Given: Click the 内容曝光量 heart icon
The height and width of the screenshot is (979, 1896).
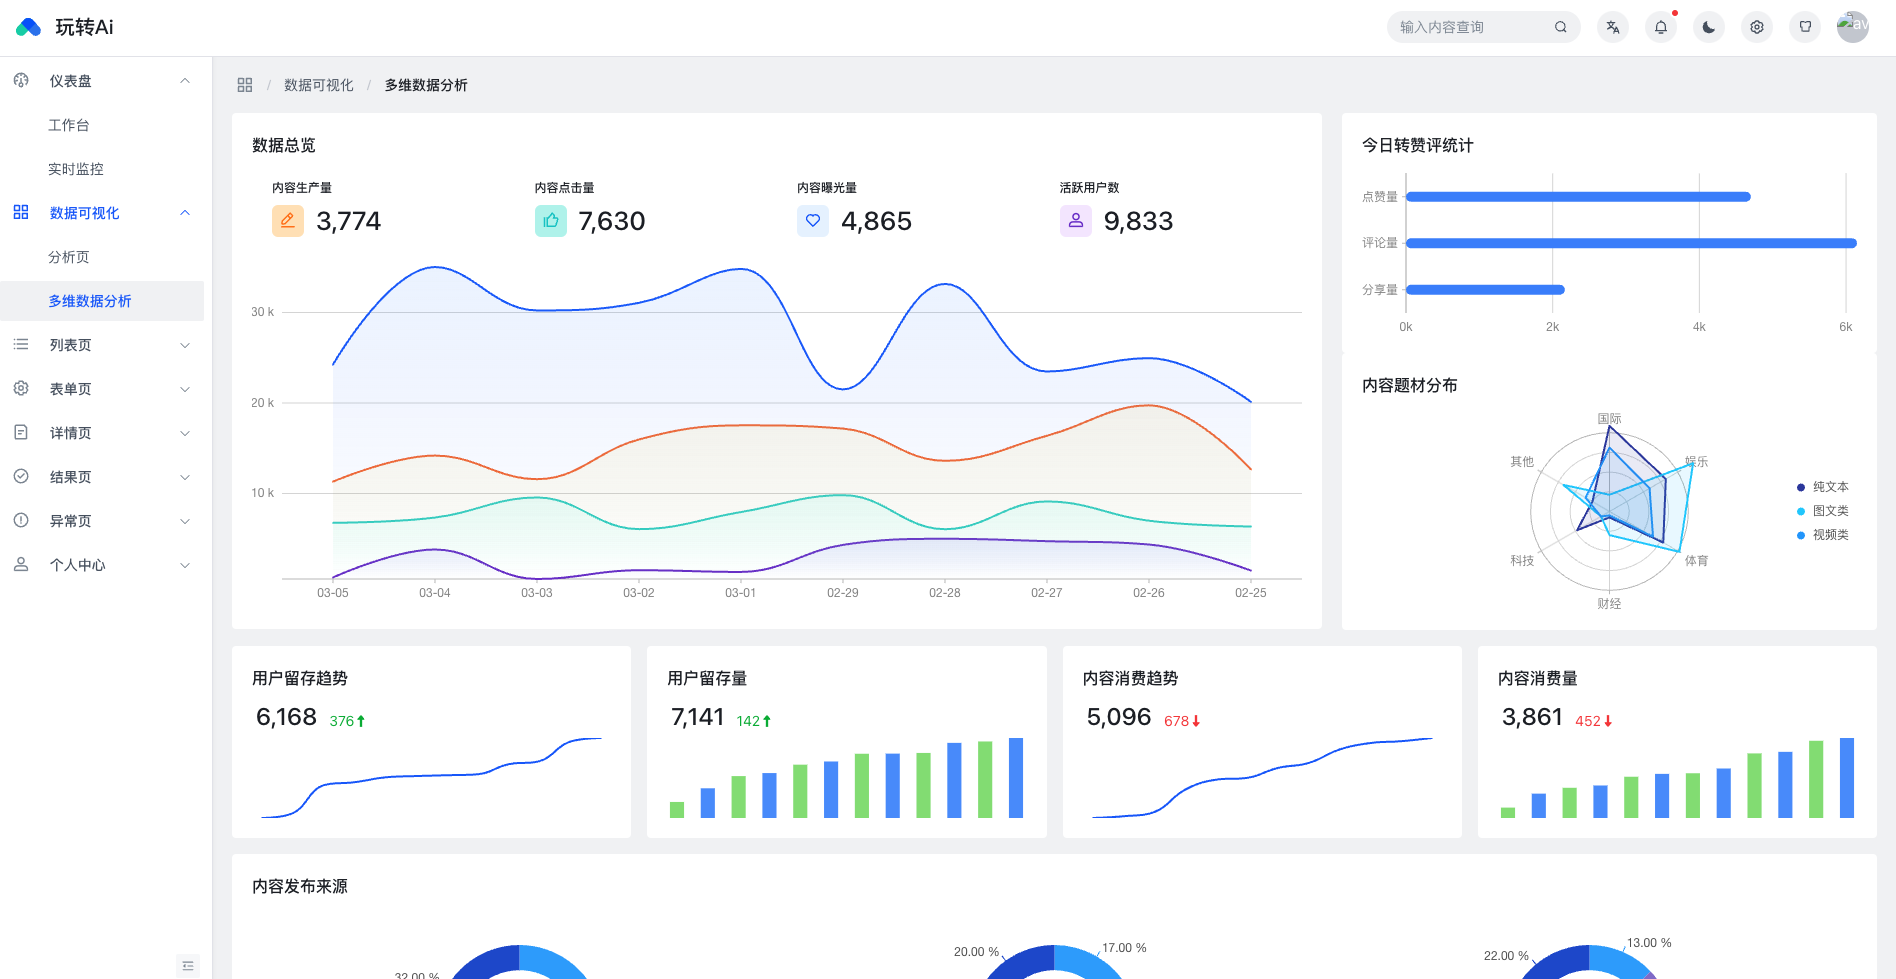Looking at the screenshot, I should tap(813, 220).
